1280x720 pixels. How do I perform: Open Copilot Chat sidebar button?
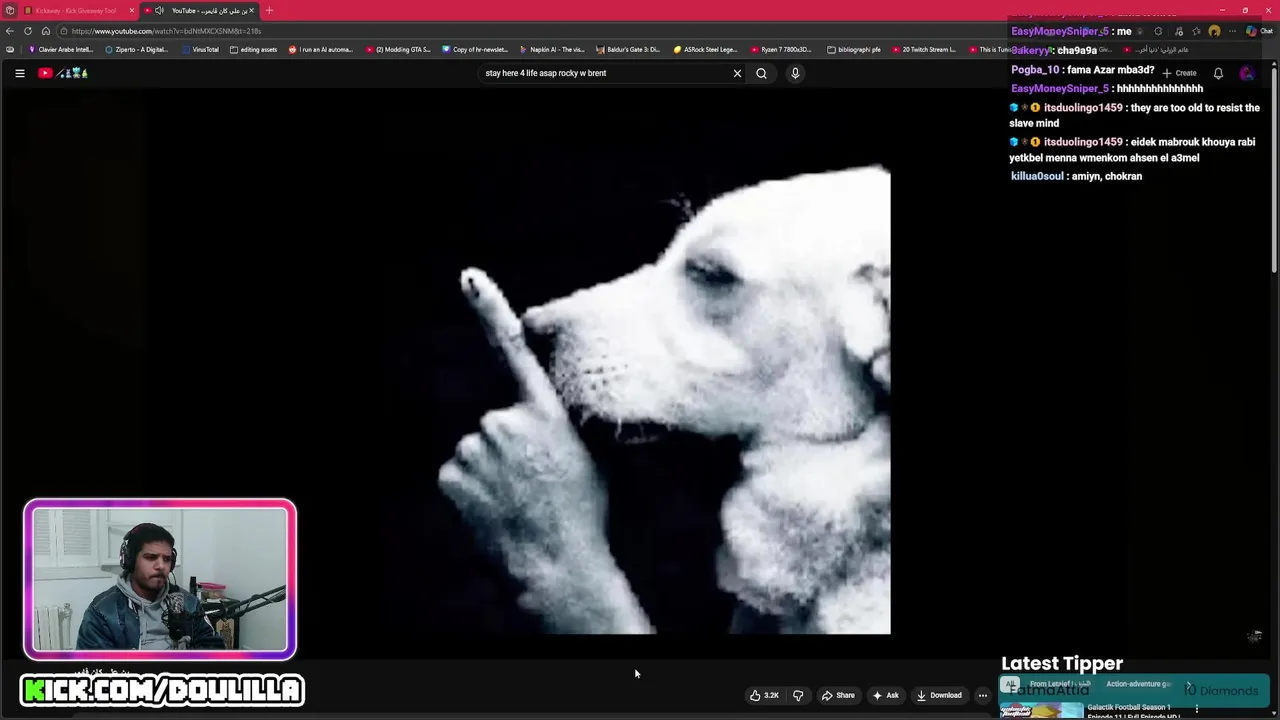(1257, 31)
